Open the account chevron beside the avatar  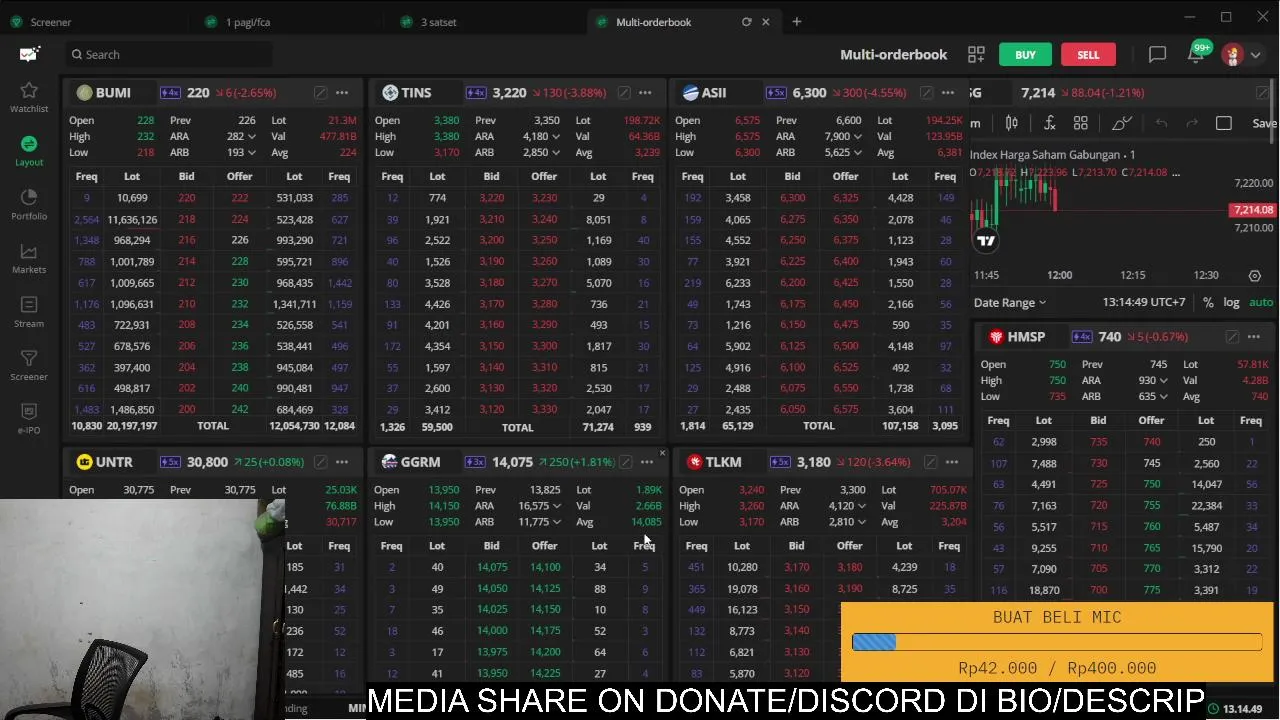[x=1256, y=55]
